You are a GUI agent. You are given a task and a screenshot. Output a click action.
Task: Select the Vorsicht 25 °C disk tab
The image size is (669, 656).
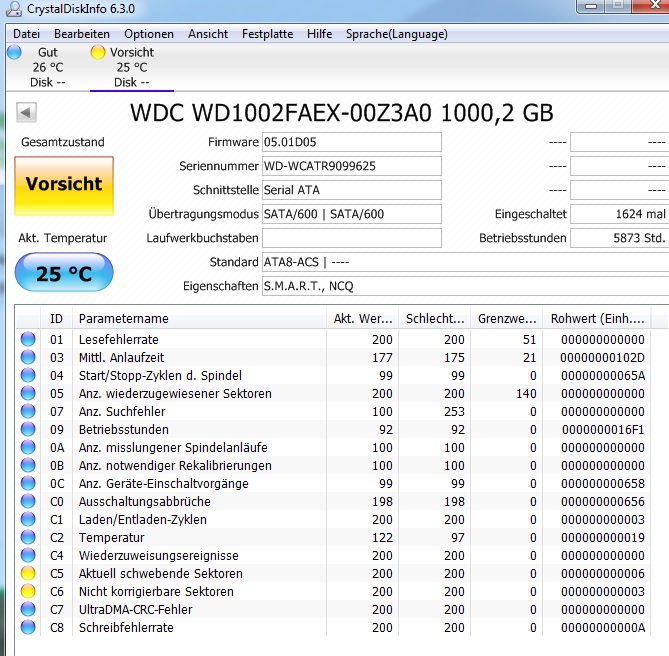coord(132,67)
